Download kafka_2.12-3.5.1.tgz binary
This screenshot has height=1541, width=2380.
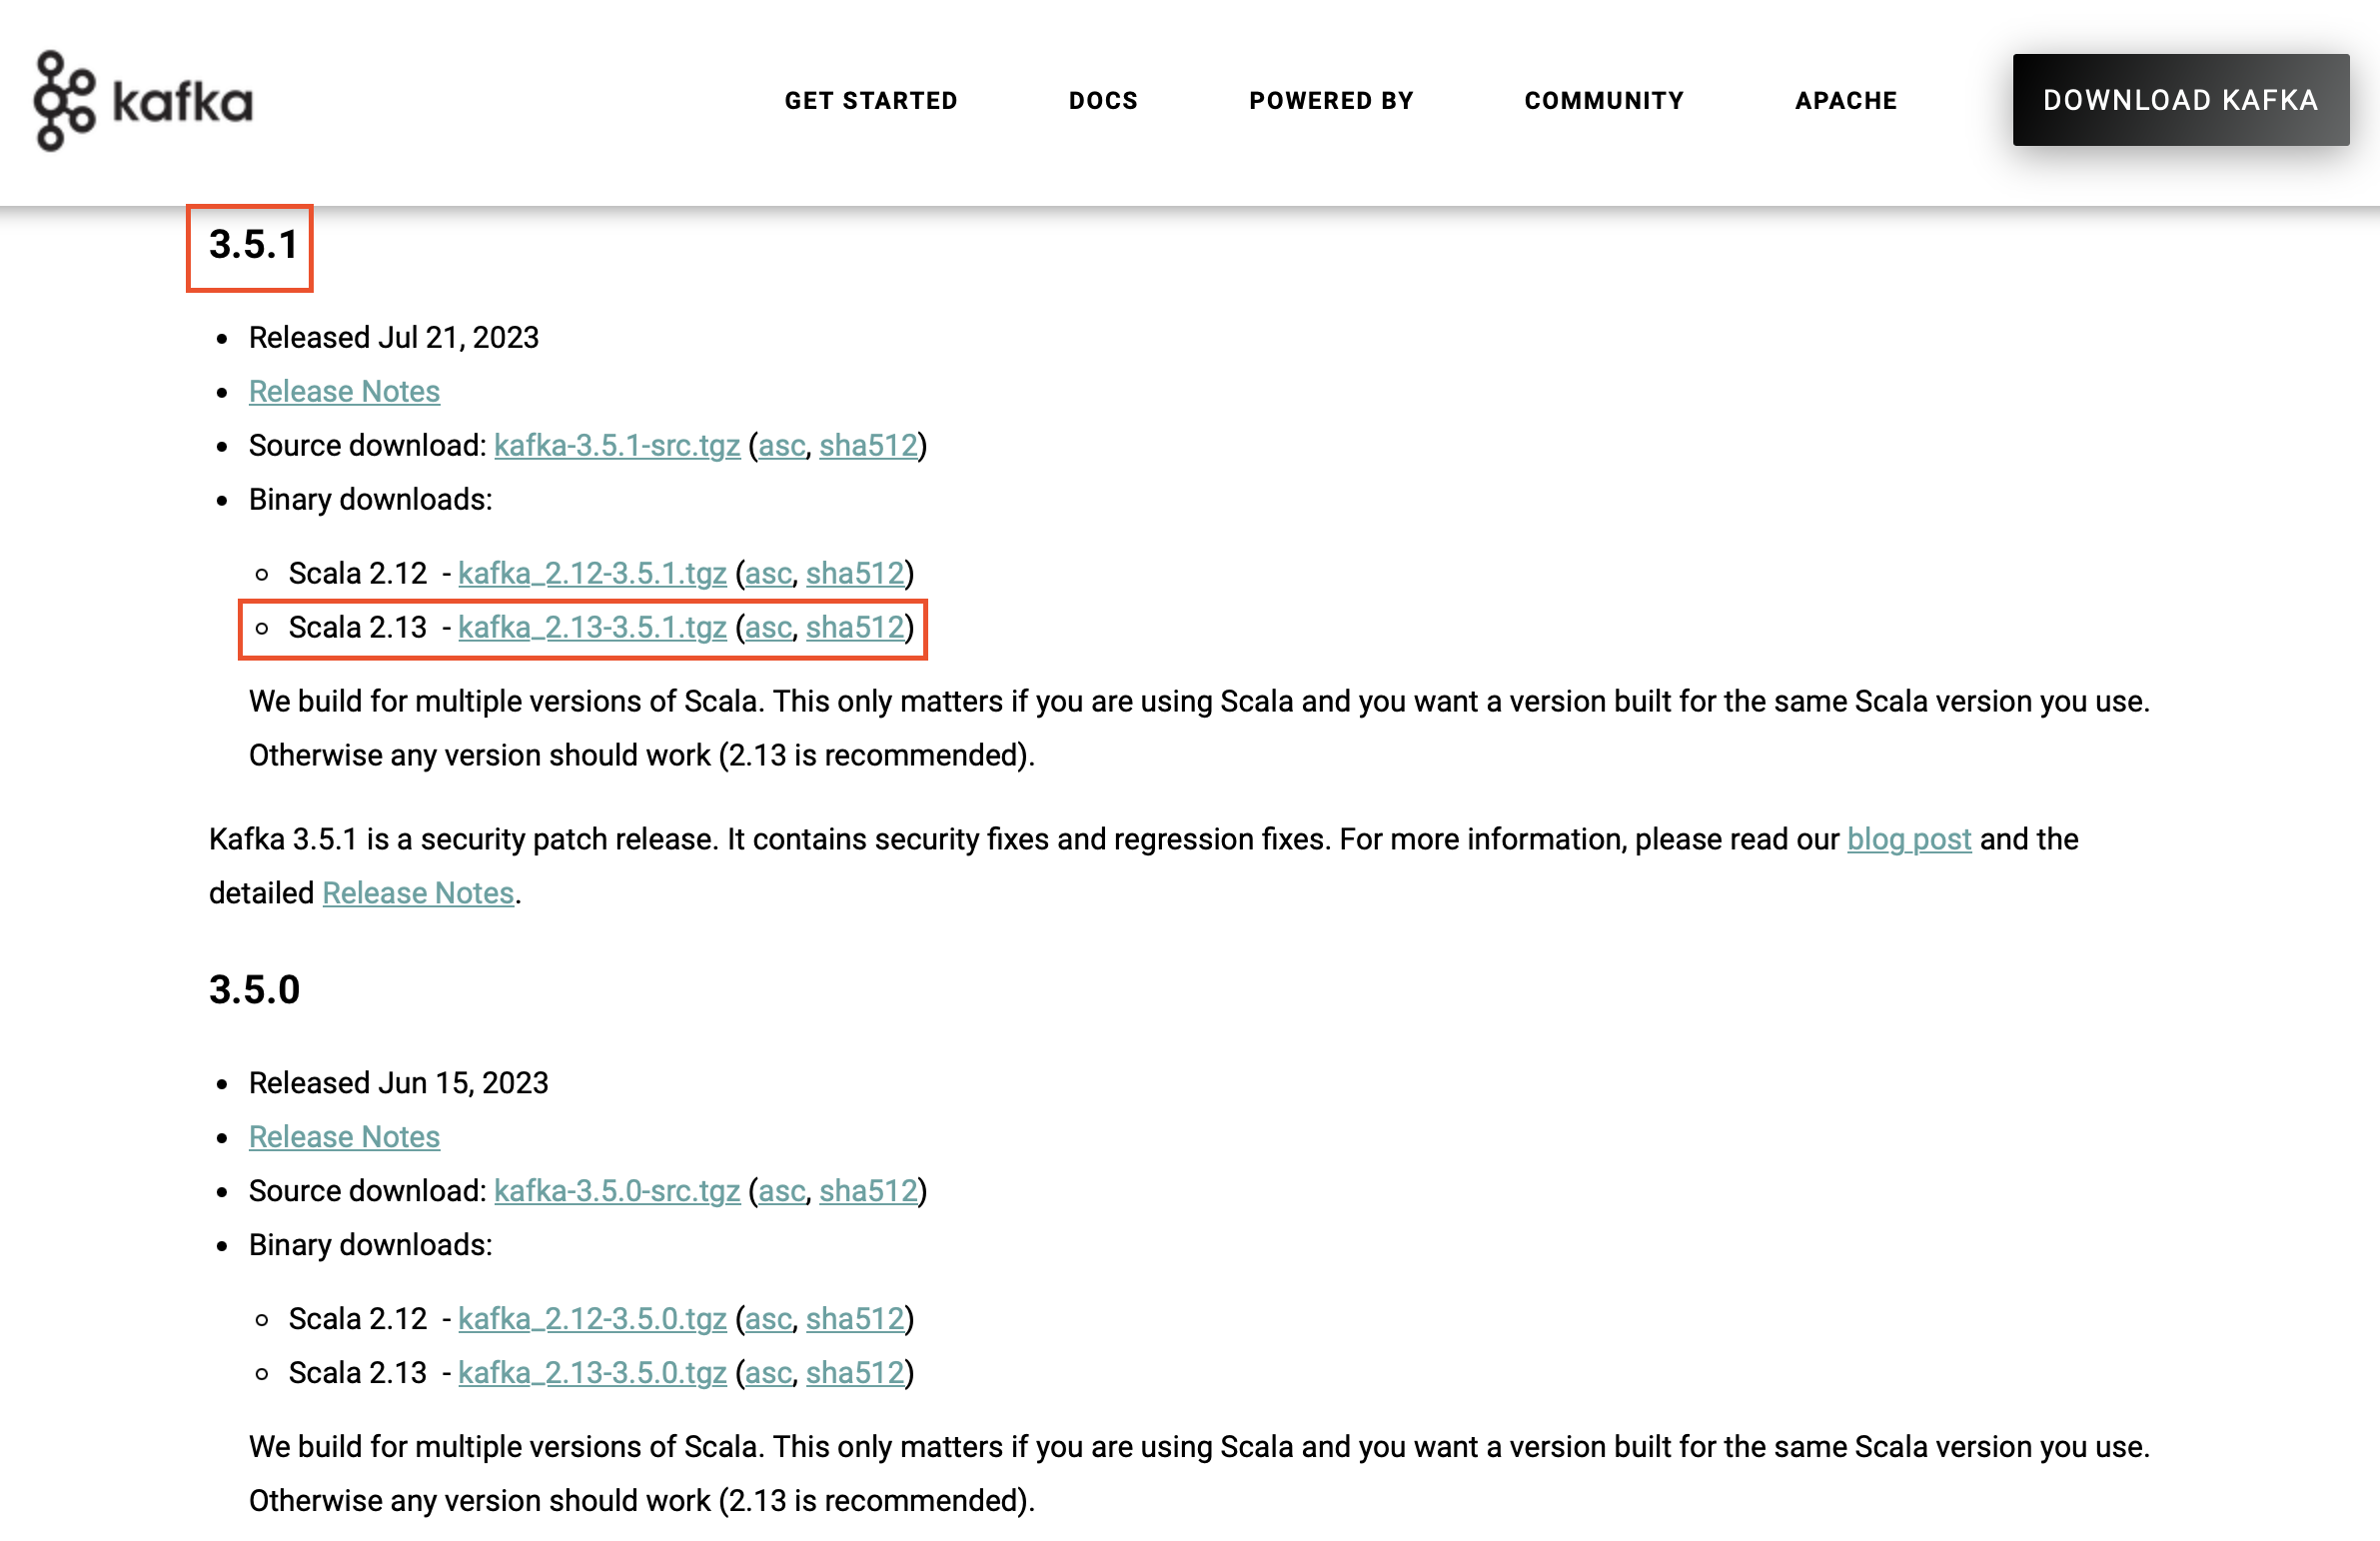592,573
